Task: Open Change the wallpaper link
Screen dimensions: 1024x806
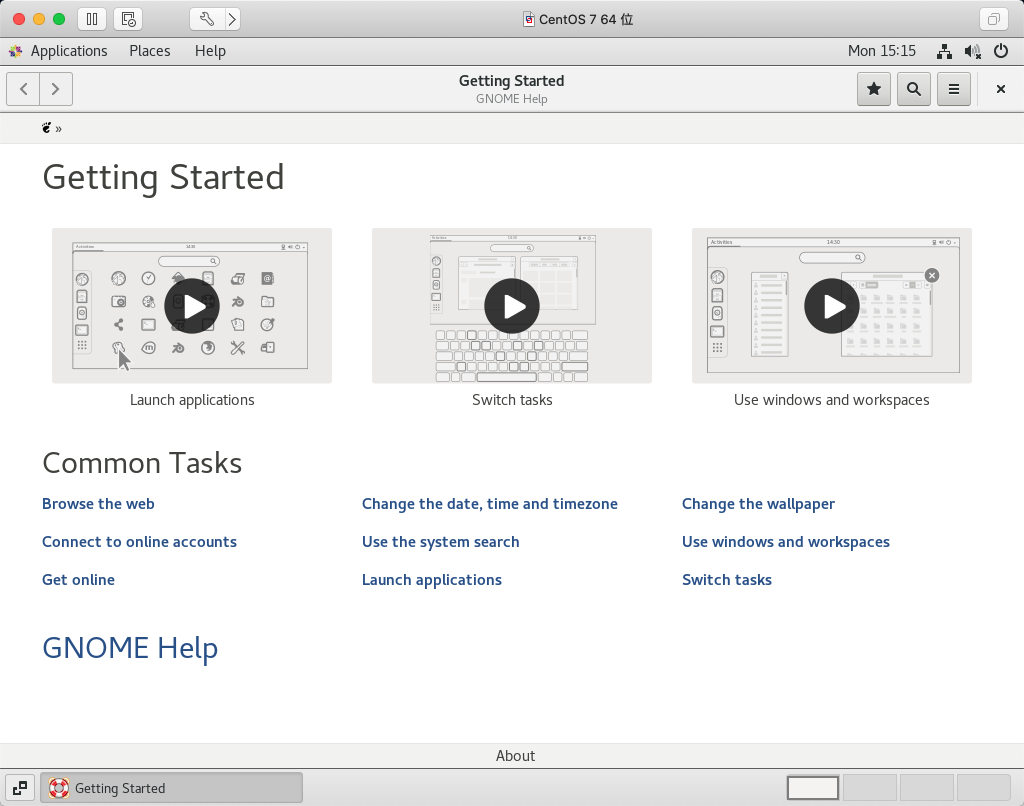Action: (758, 504)
